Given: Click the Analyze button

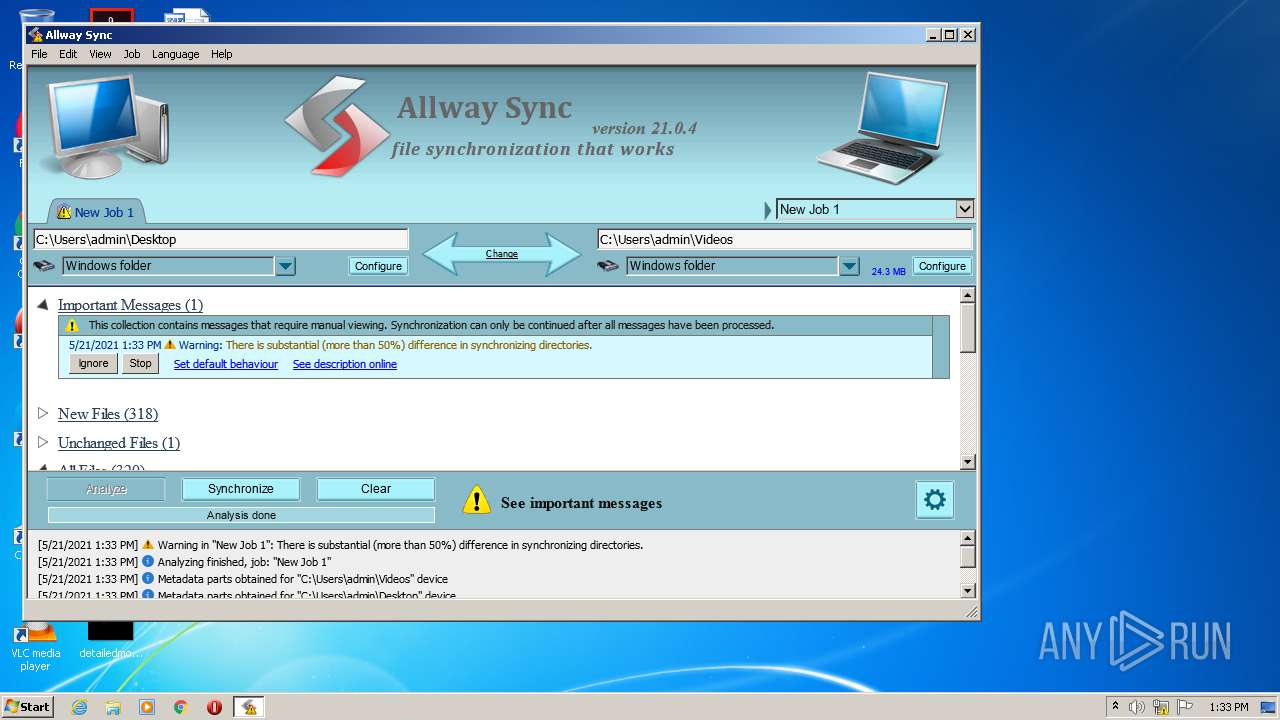Looking at the screenshot, I should pyautogui.click(x=106, y=489).
